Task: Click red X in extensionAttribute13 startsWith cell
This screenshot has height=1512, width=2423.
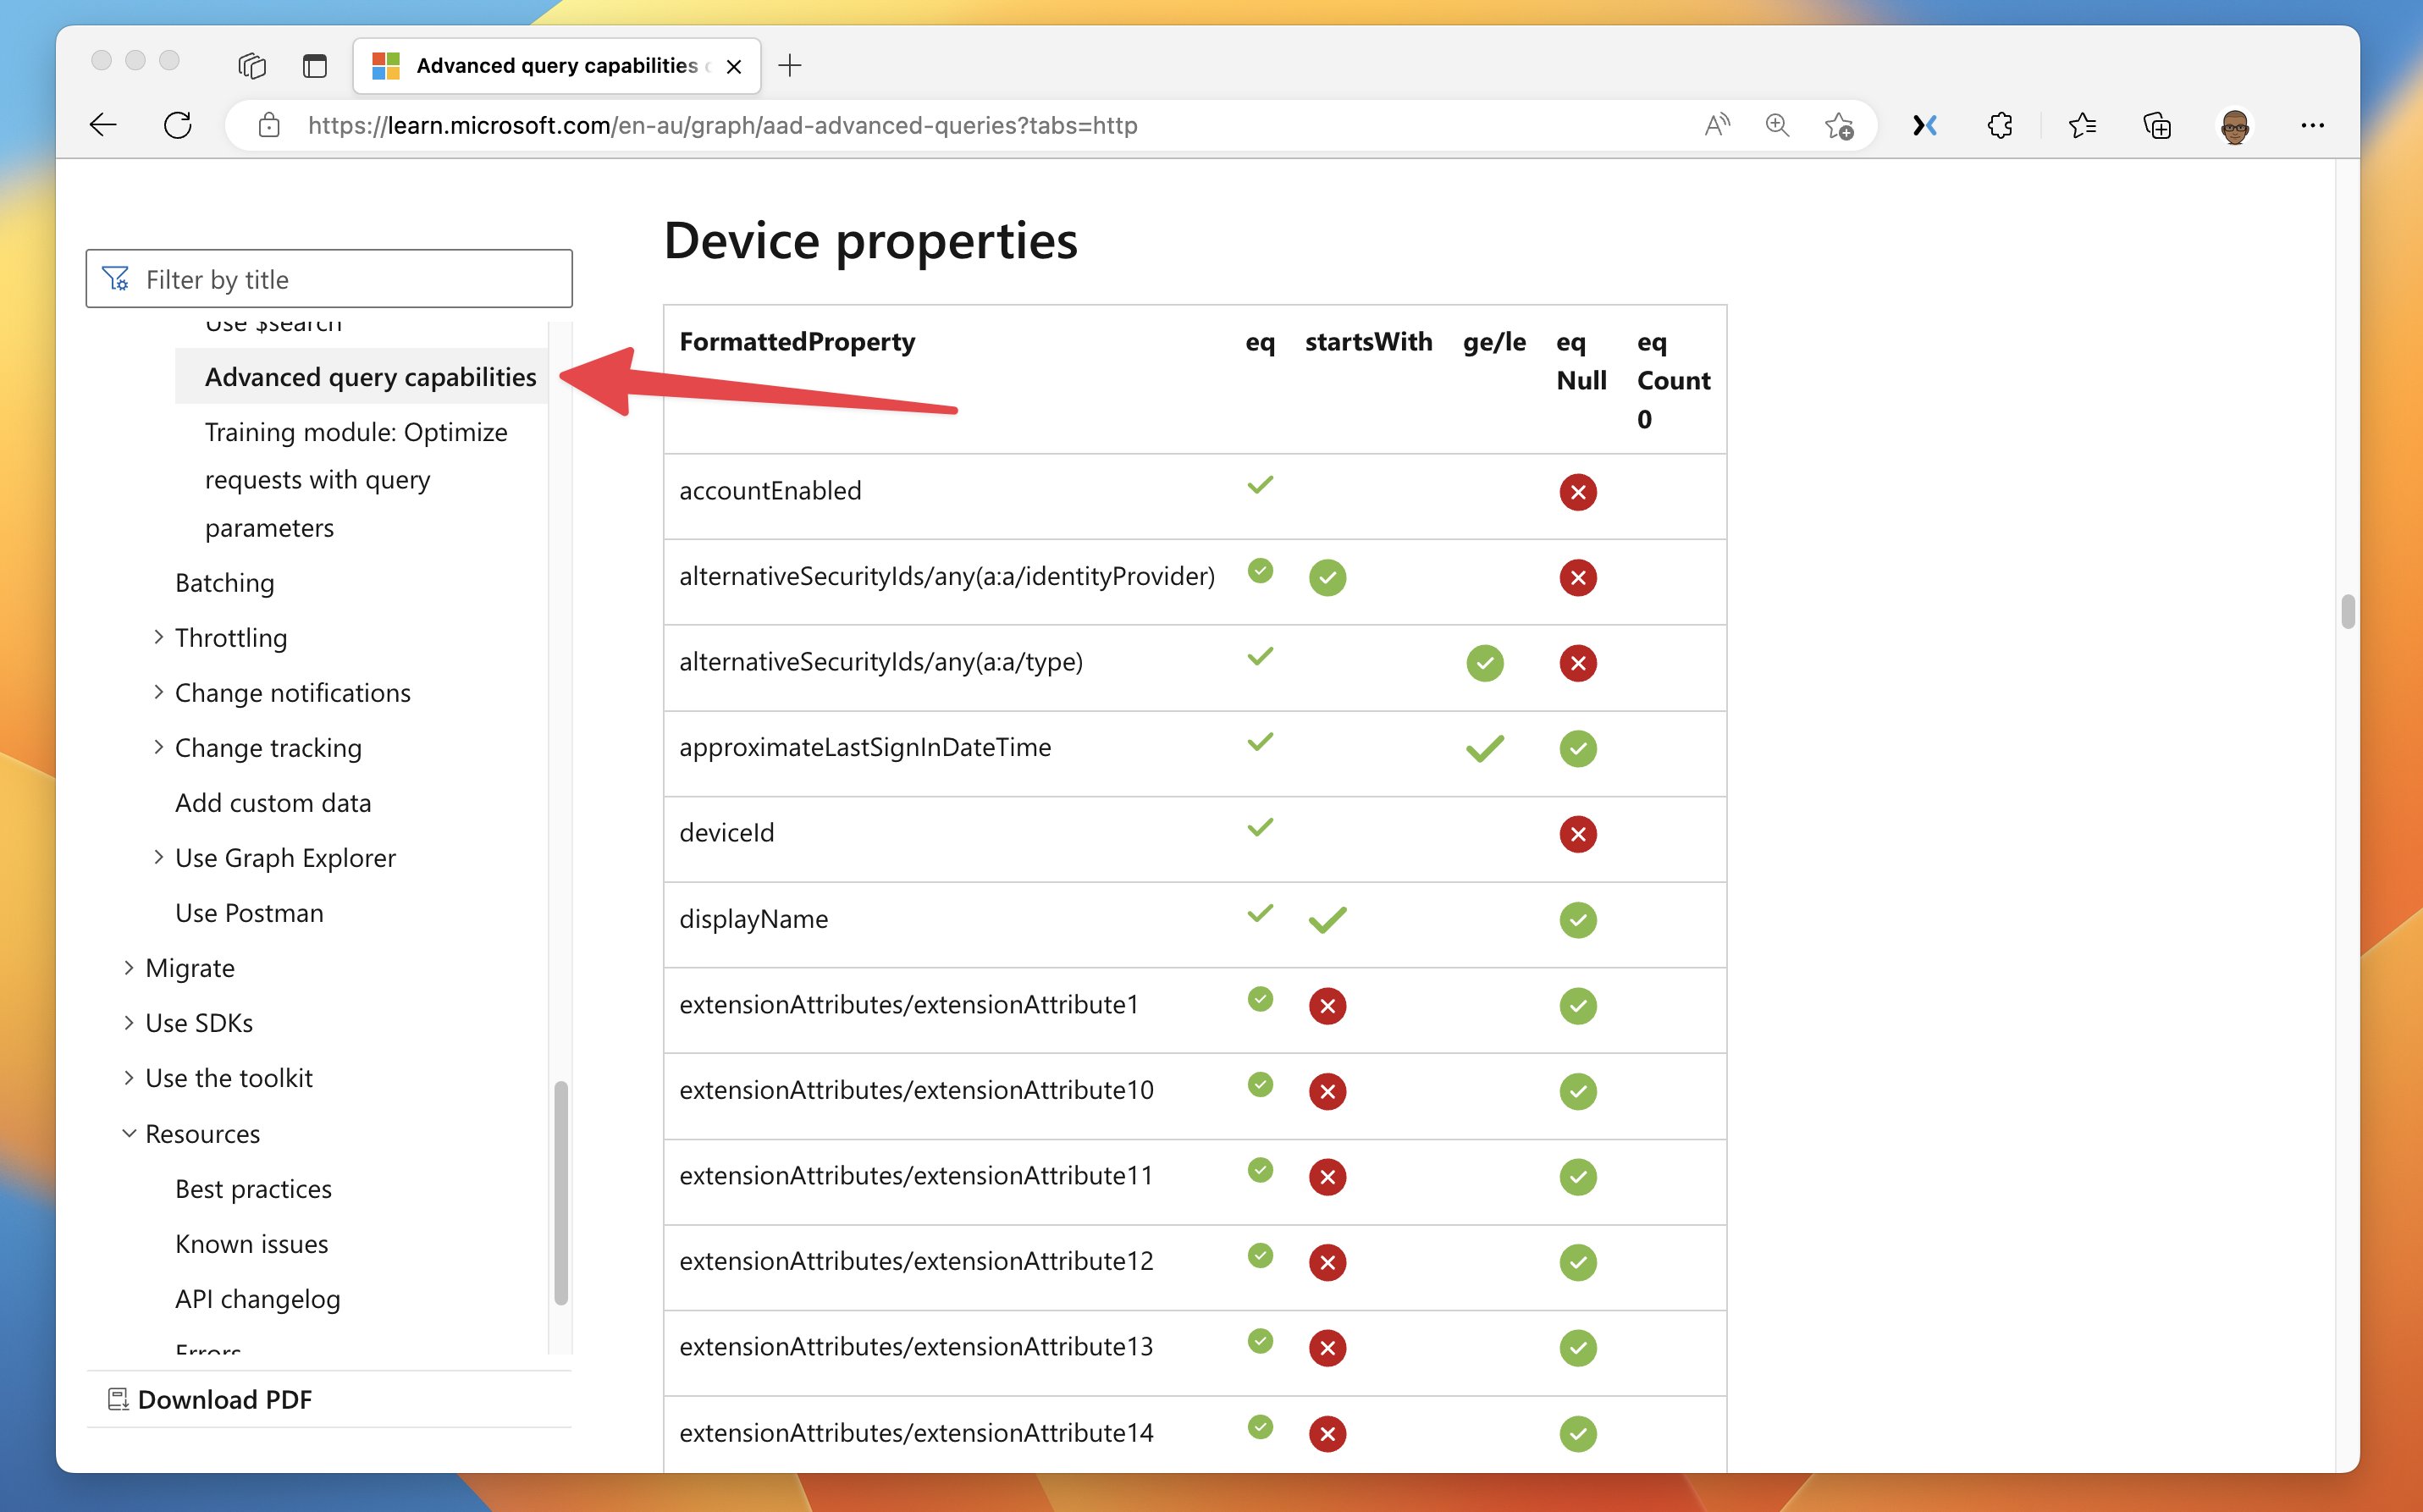Action: tap(1327, 1347)
